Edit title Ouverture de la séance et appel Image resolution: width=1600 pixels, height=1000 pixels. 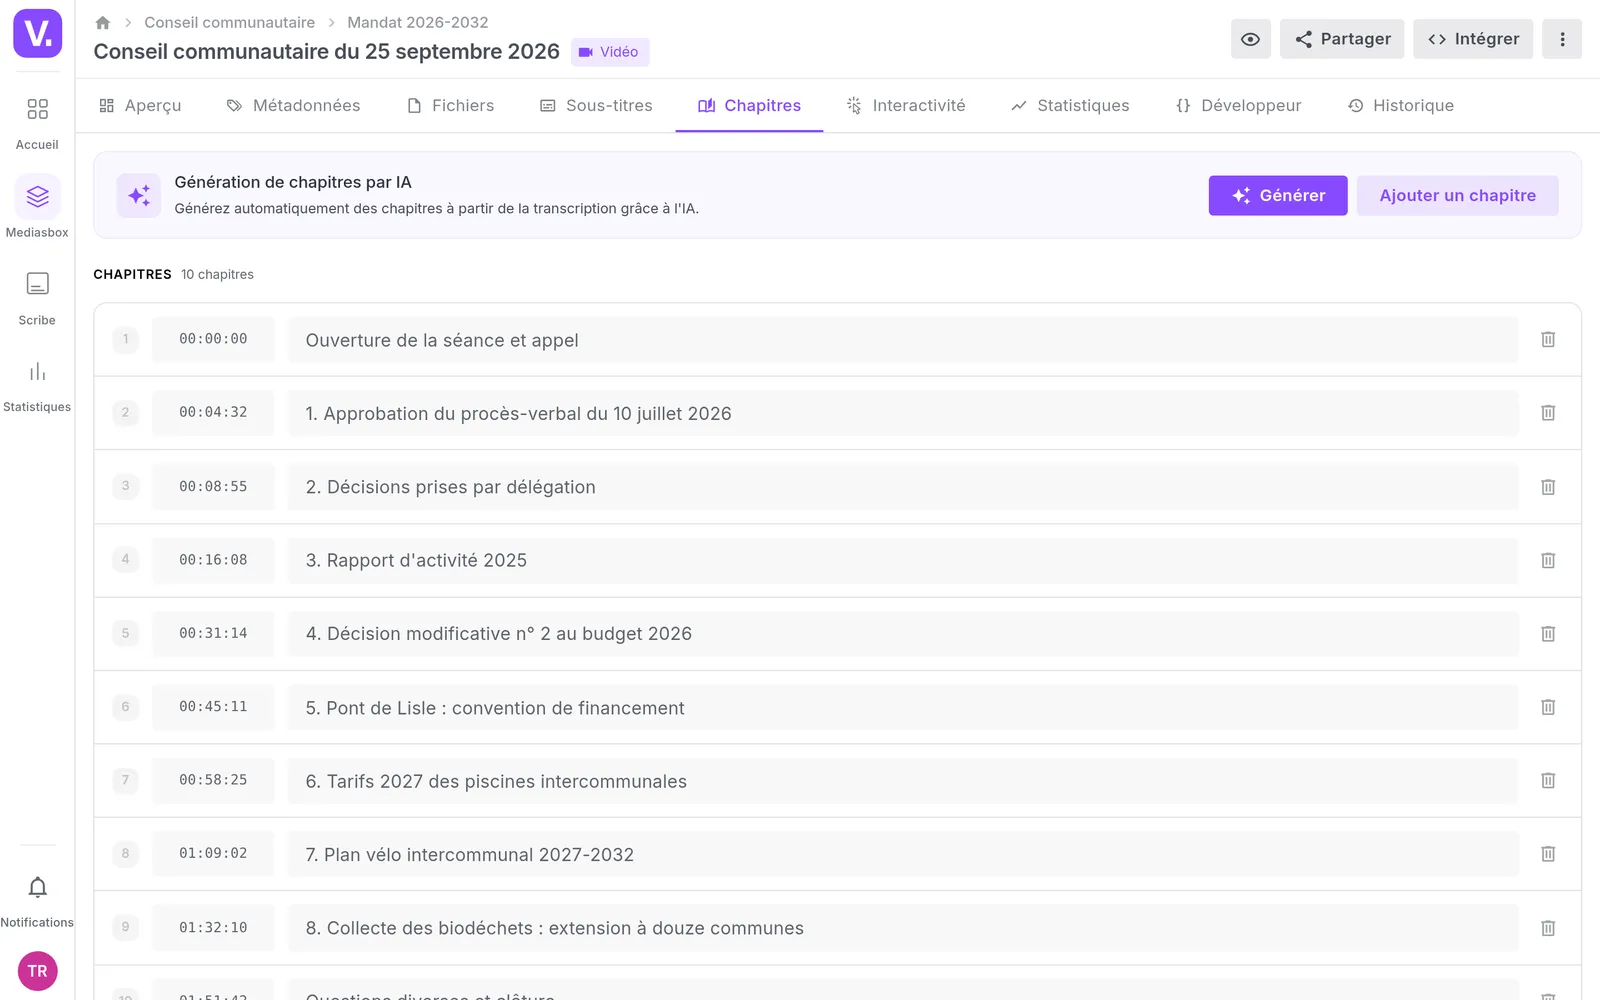pos(903,340)
